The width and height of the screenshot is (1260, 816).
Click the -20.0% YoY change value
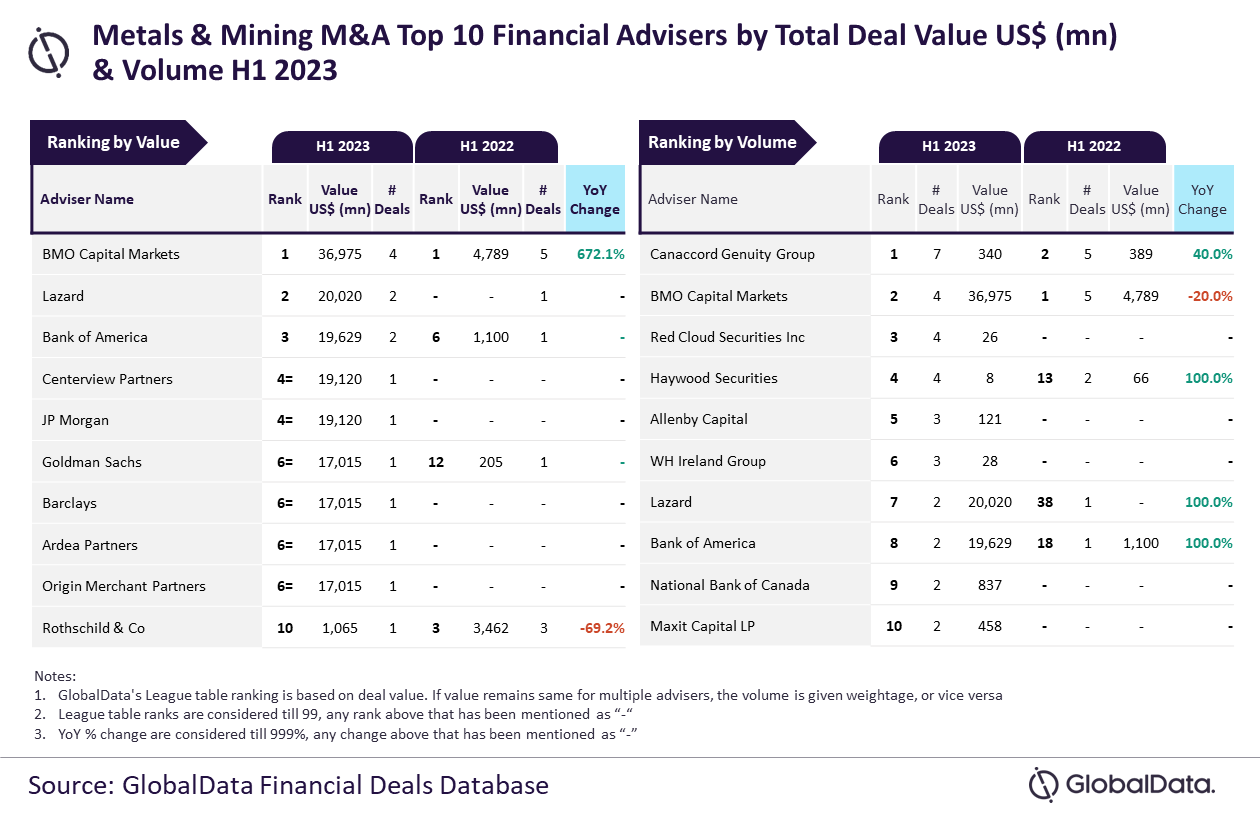click(x=1209, y=296)
